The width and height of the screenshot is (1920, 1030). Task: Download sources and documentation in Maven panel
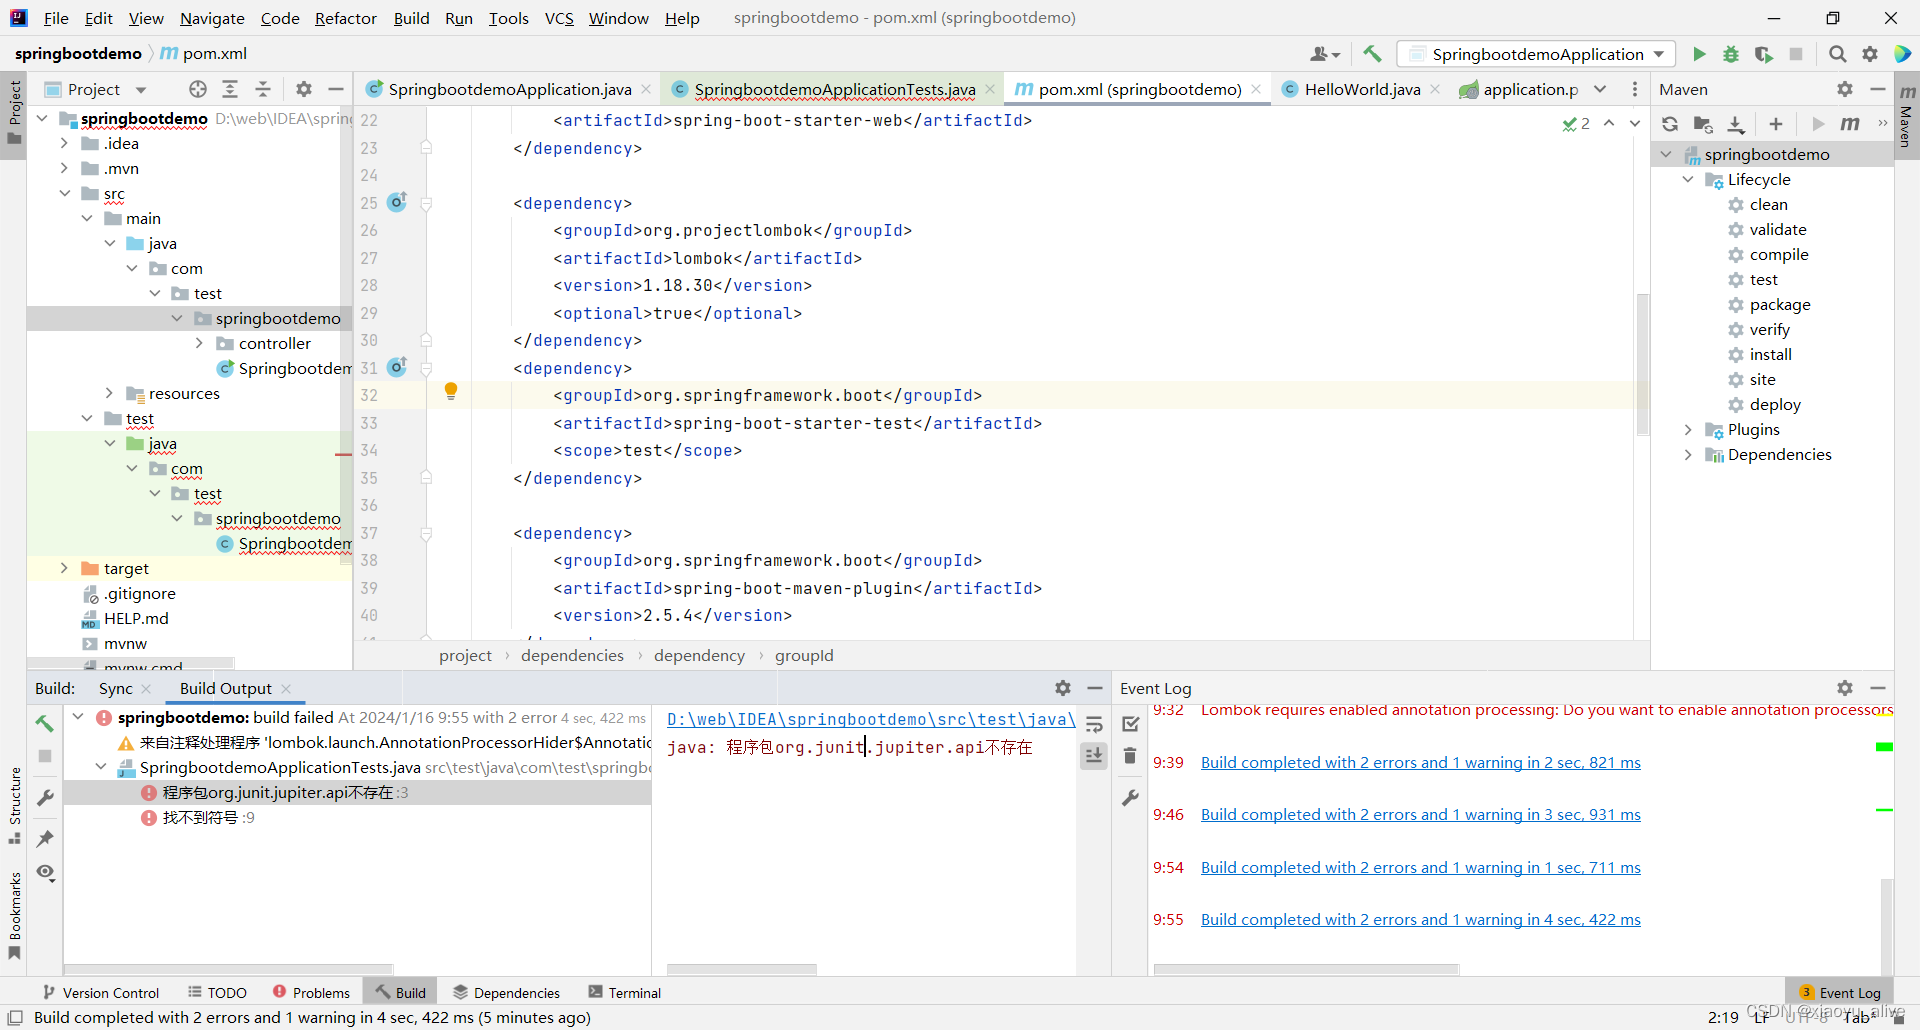pyautogui.click(x=1736, y=124)
